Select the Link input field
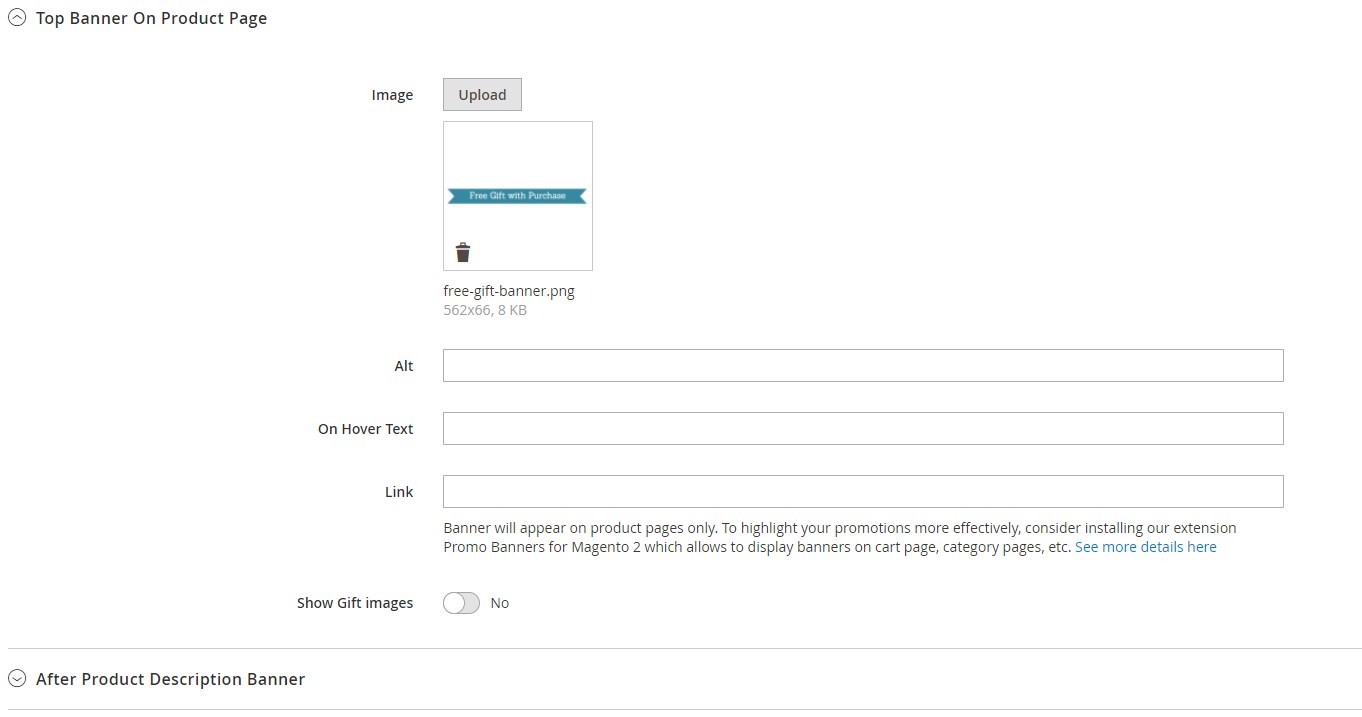1362x717 pixels. click(862, 492)
